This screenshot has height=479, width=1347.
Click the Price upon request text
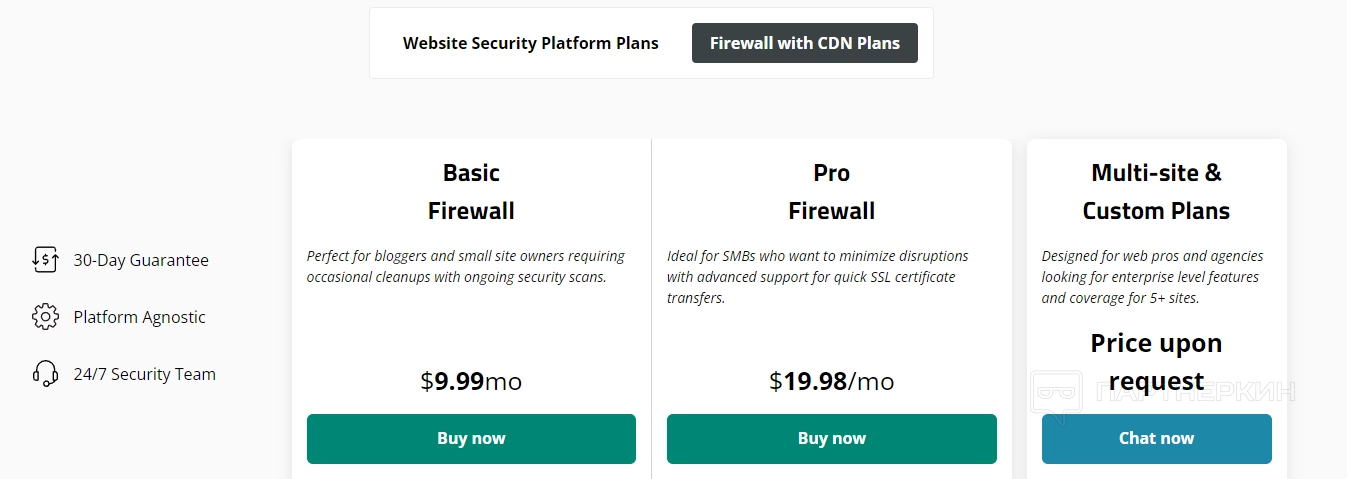[x=1157, y=362]
